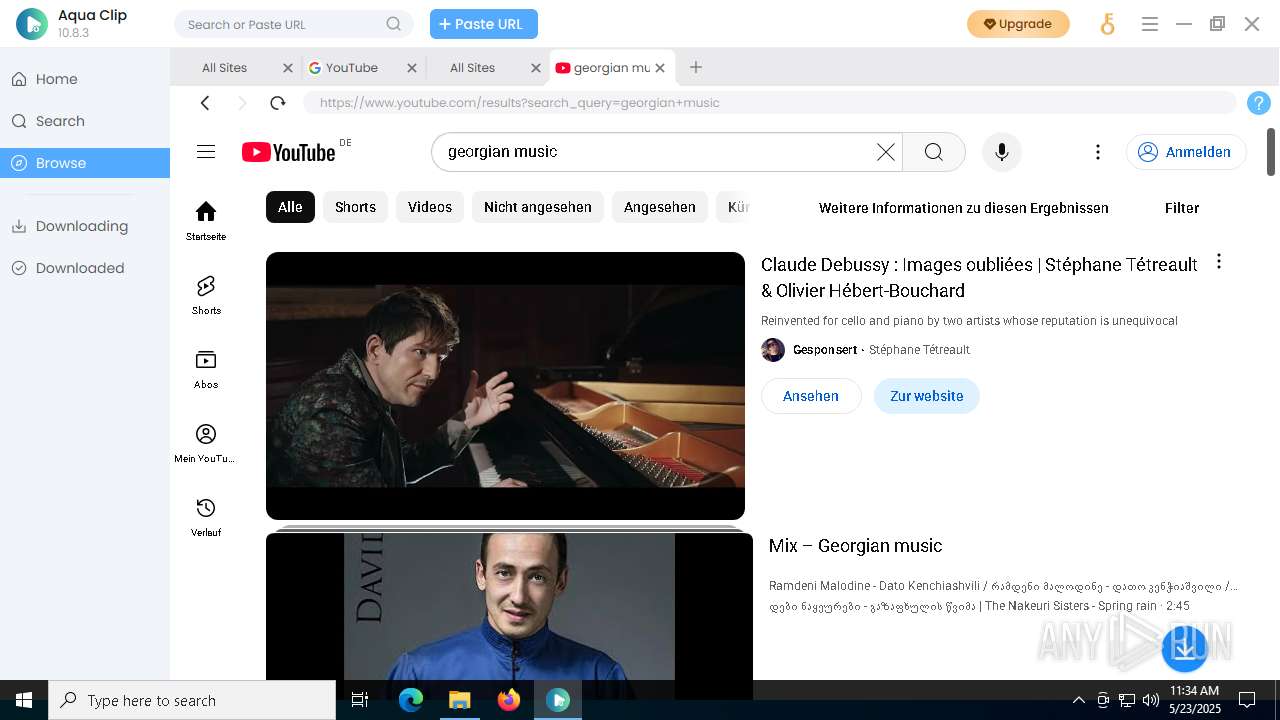The width and height of the screenshot is (1280, 720).
Task: Open the Downloading list
Action: pos(85,226)
